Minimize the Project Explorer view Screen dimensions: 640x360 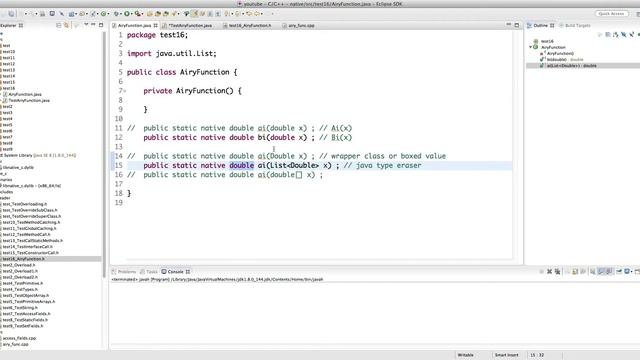point(93,25)
